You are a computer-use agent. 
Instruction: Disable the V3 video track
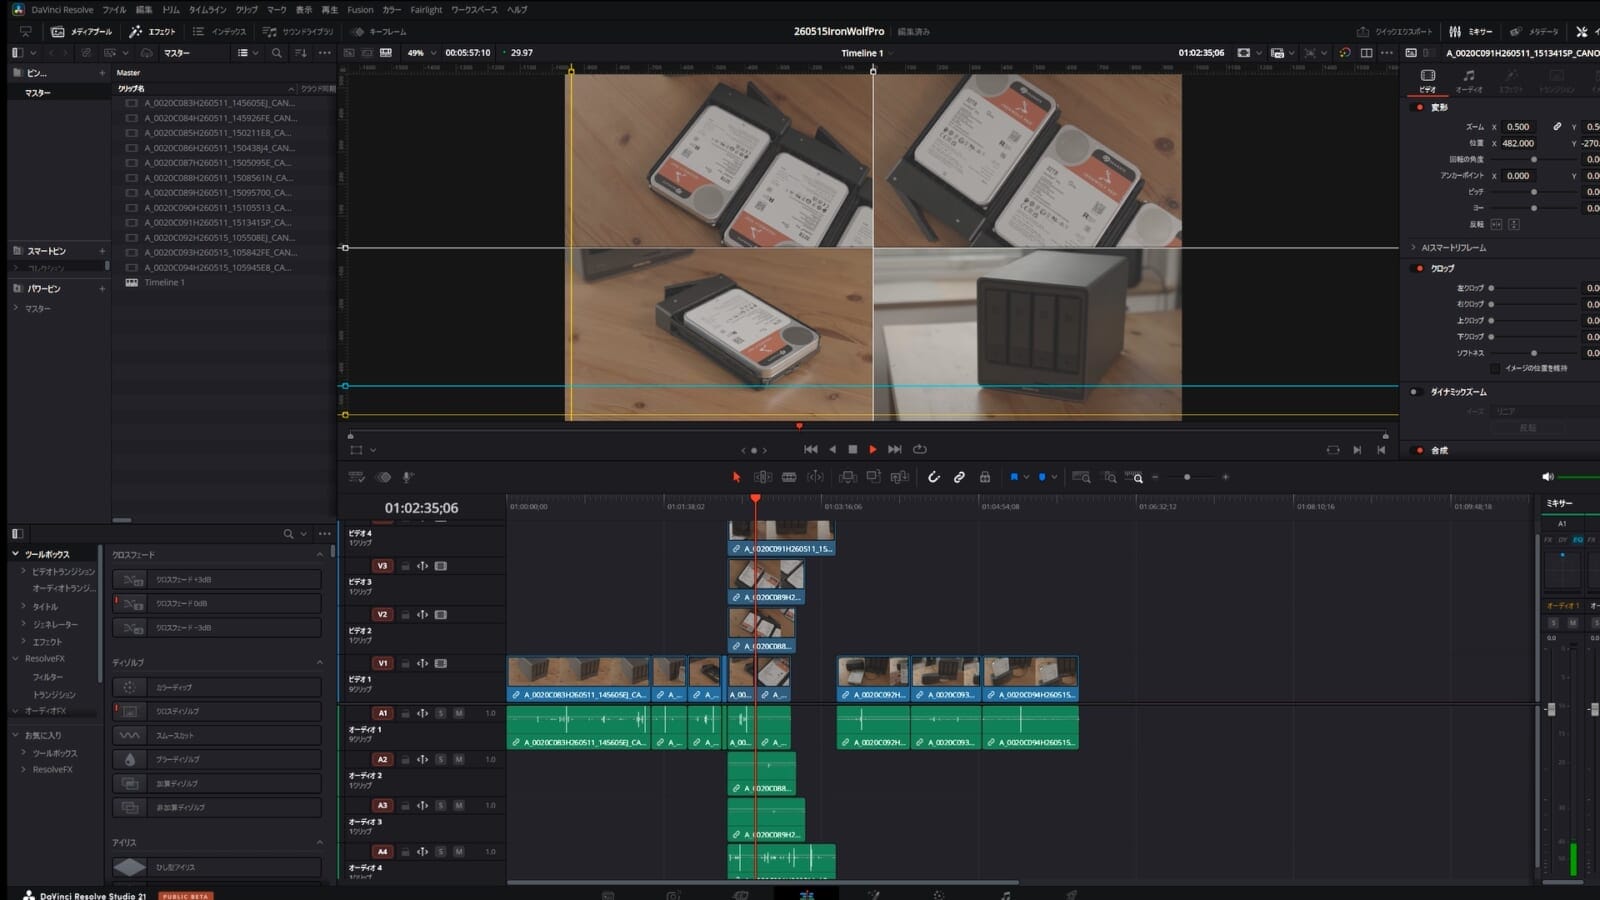pos(440,566)
